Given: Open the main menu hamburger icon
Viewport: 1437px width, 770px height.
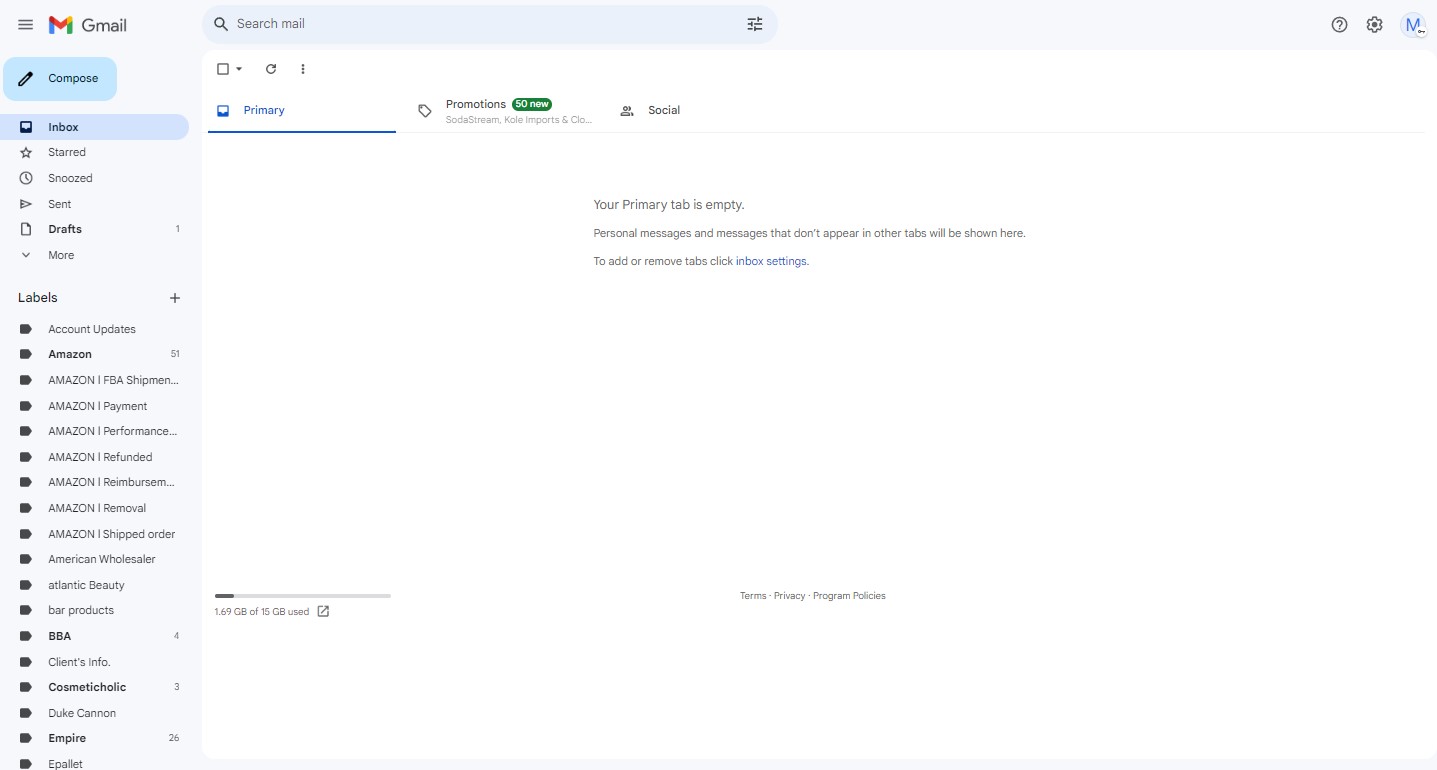Looking at the screenshot, I should point(26,25).
